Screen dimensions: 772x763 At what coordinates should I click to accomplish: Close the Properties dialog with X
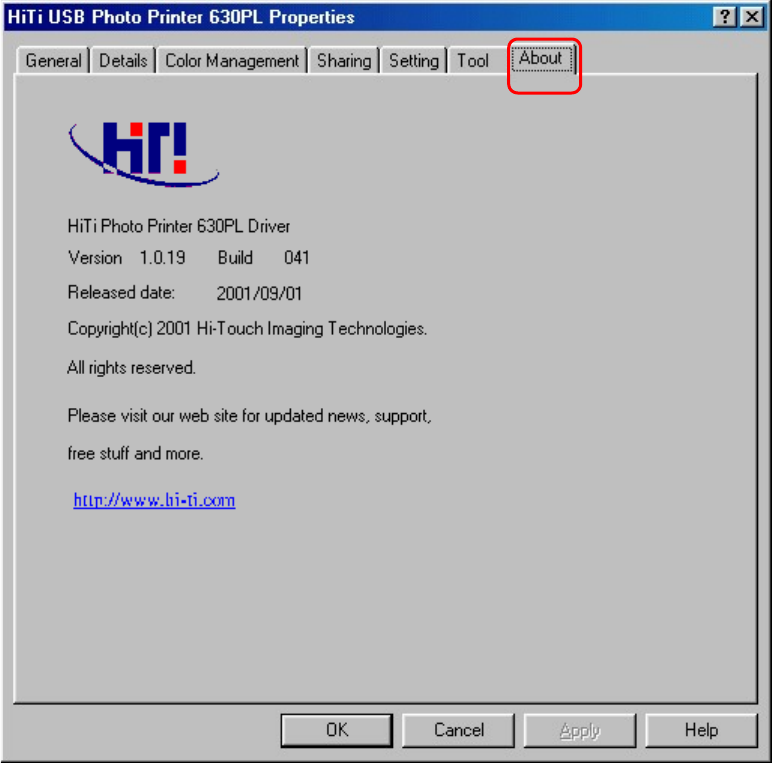pyautogui.click(x=752, y=17)
